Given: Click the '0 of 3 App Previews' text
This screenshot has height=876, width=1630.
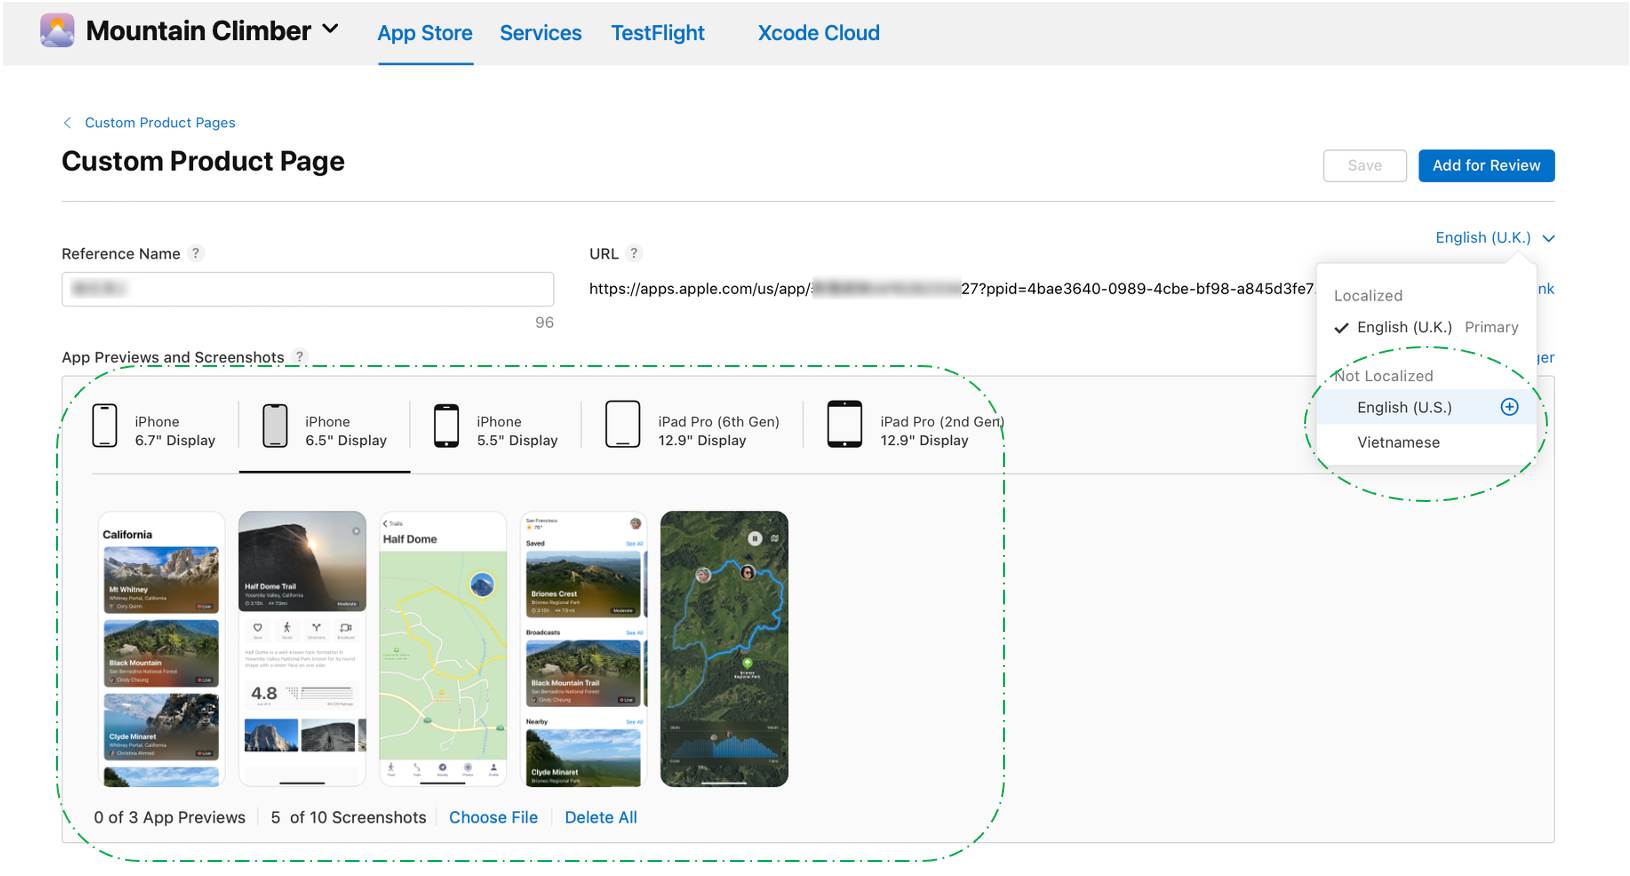Looking at the screenshot, I should 170,817.
